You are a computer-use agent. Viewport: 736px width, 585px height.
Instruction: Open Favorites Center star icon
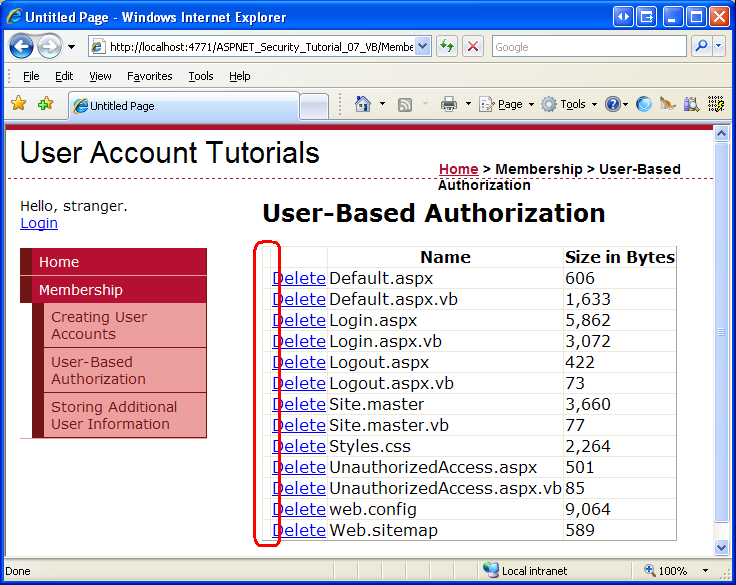click(19, 104)
